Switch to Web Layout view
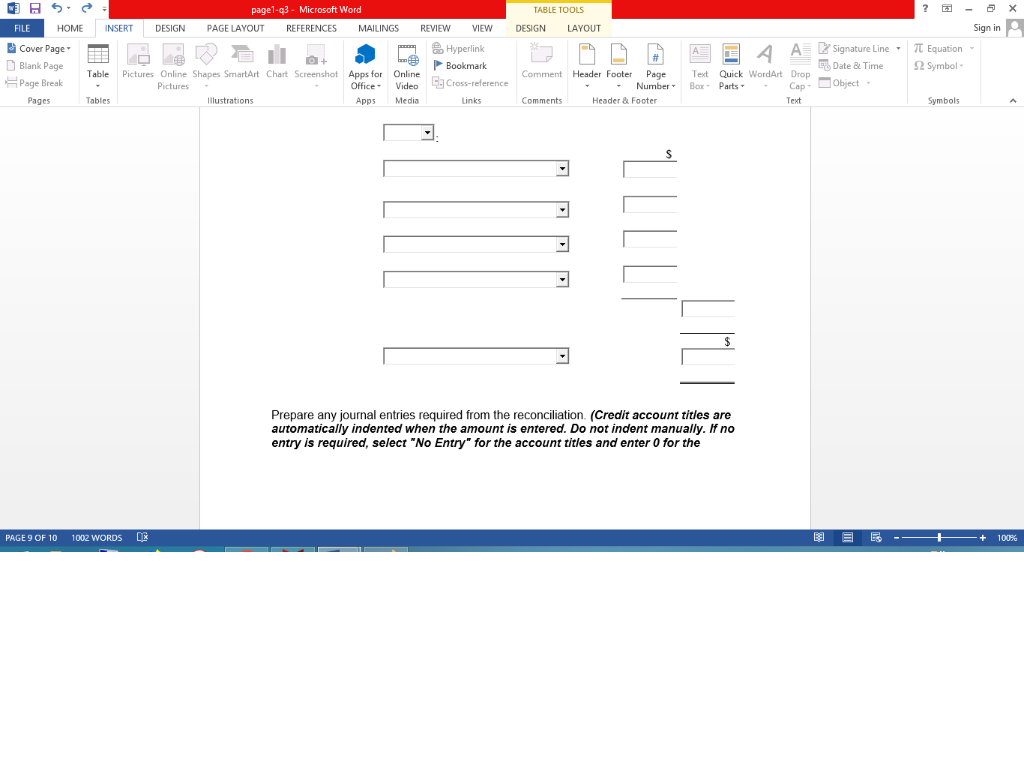 (876, 538)
